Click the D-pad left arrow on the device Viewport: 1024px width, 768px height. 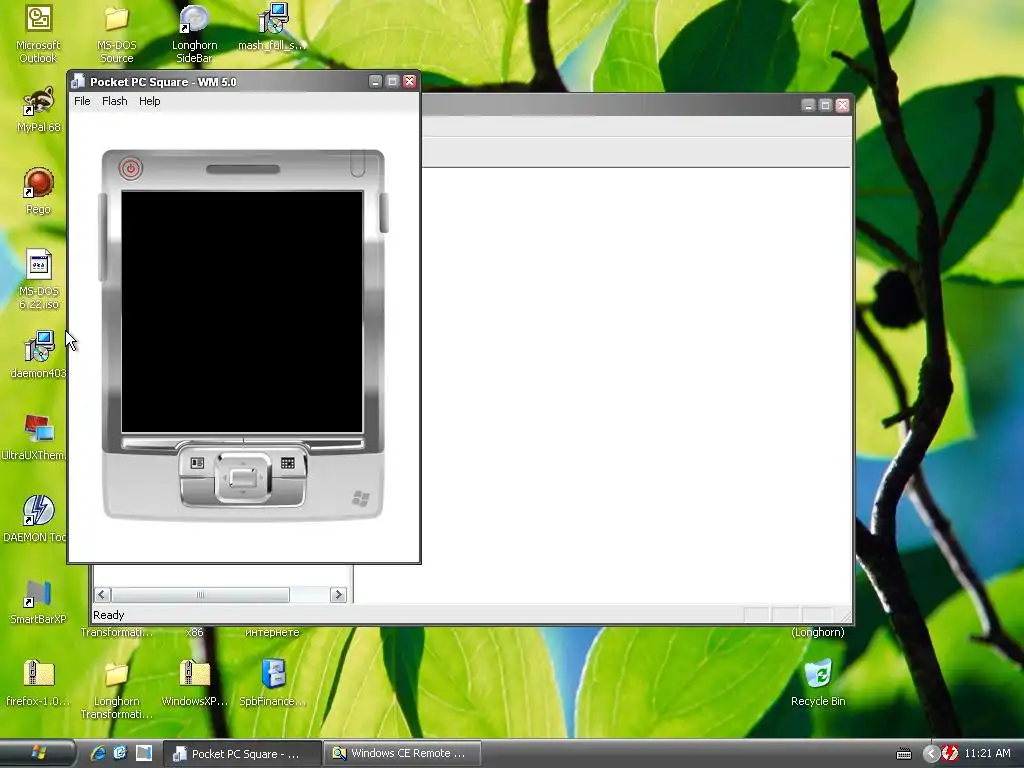point(223,477)
